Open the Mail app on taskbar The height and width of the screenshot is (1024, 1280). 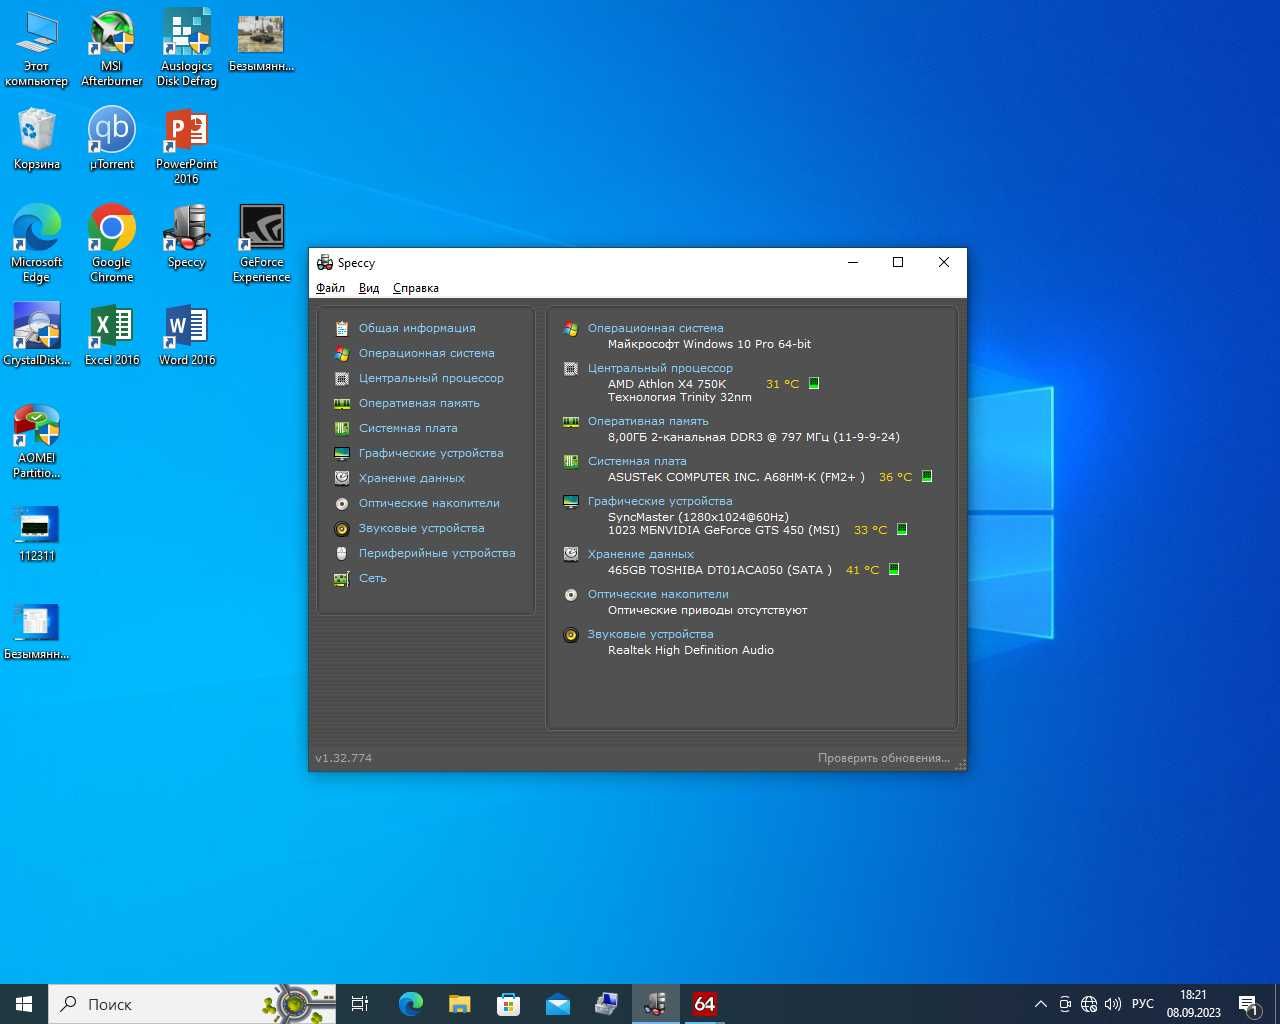558,1004
